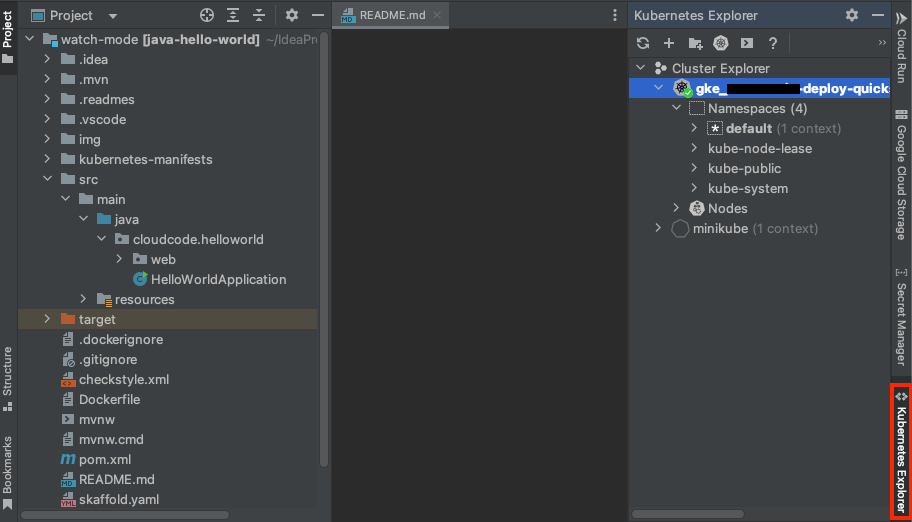The height and width of the screenshot is (522, 912).
Task: Toggle the Structure tool window
Action: pyautogui.click(x=8, y=372)
